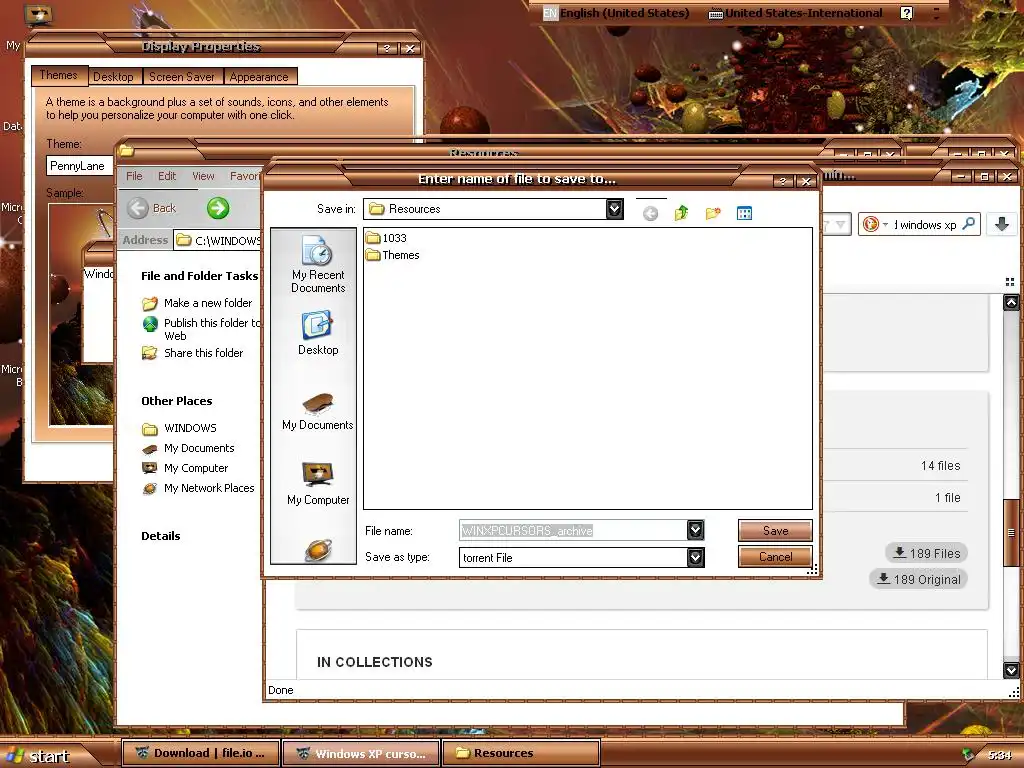Open the File menu in Explorer

(134, 176)
